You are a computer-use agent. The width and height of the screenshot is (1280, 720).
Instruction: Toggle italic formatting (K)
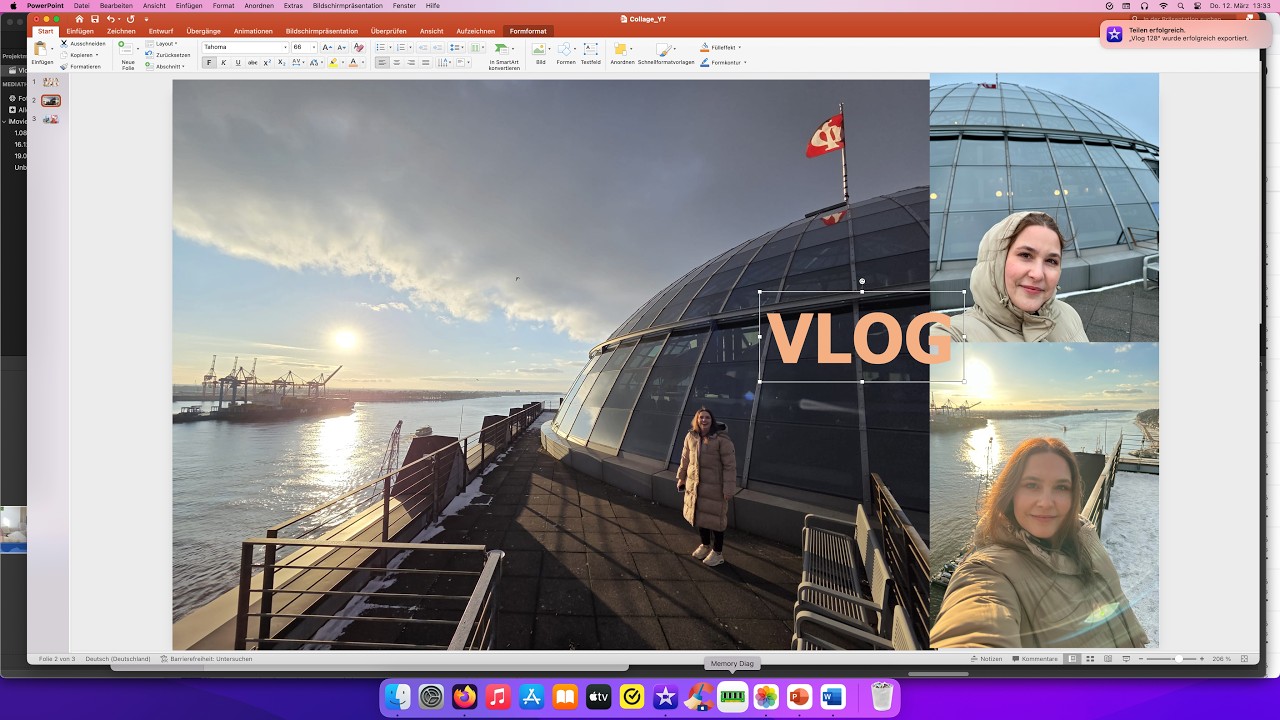223,62
